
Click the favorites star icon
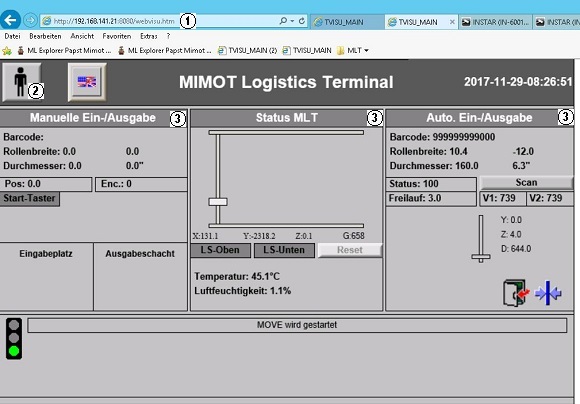pos(7,51)
